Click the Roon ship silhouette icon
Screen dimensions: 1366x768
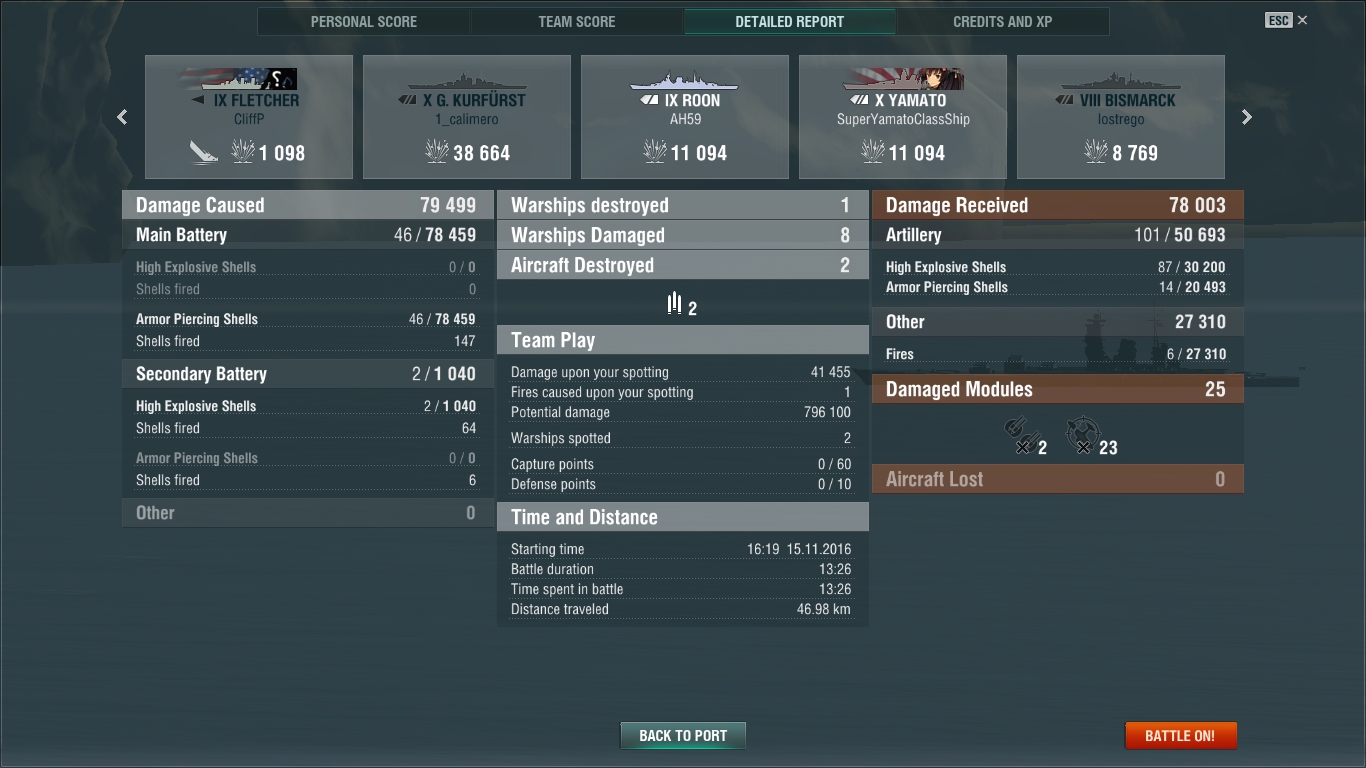click(x=684, y=80)
